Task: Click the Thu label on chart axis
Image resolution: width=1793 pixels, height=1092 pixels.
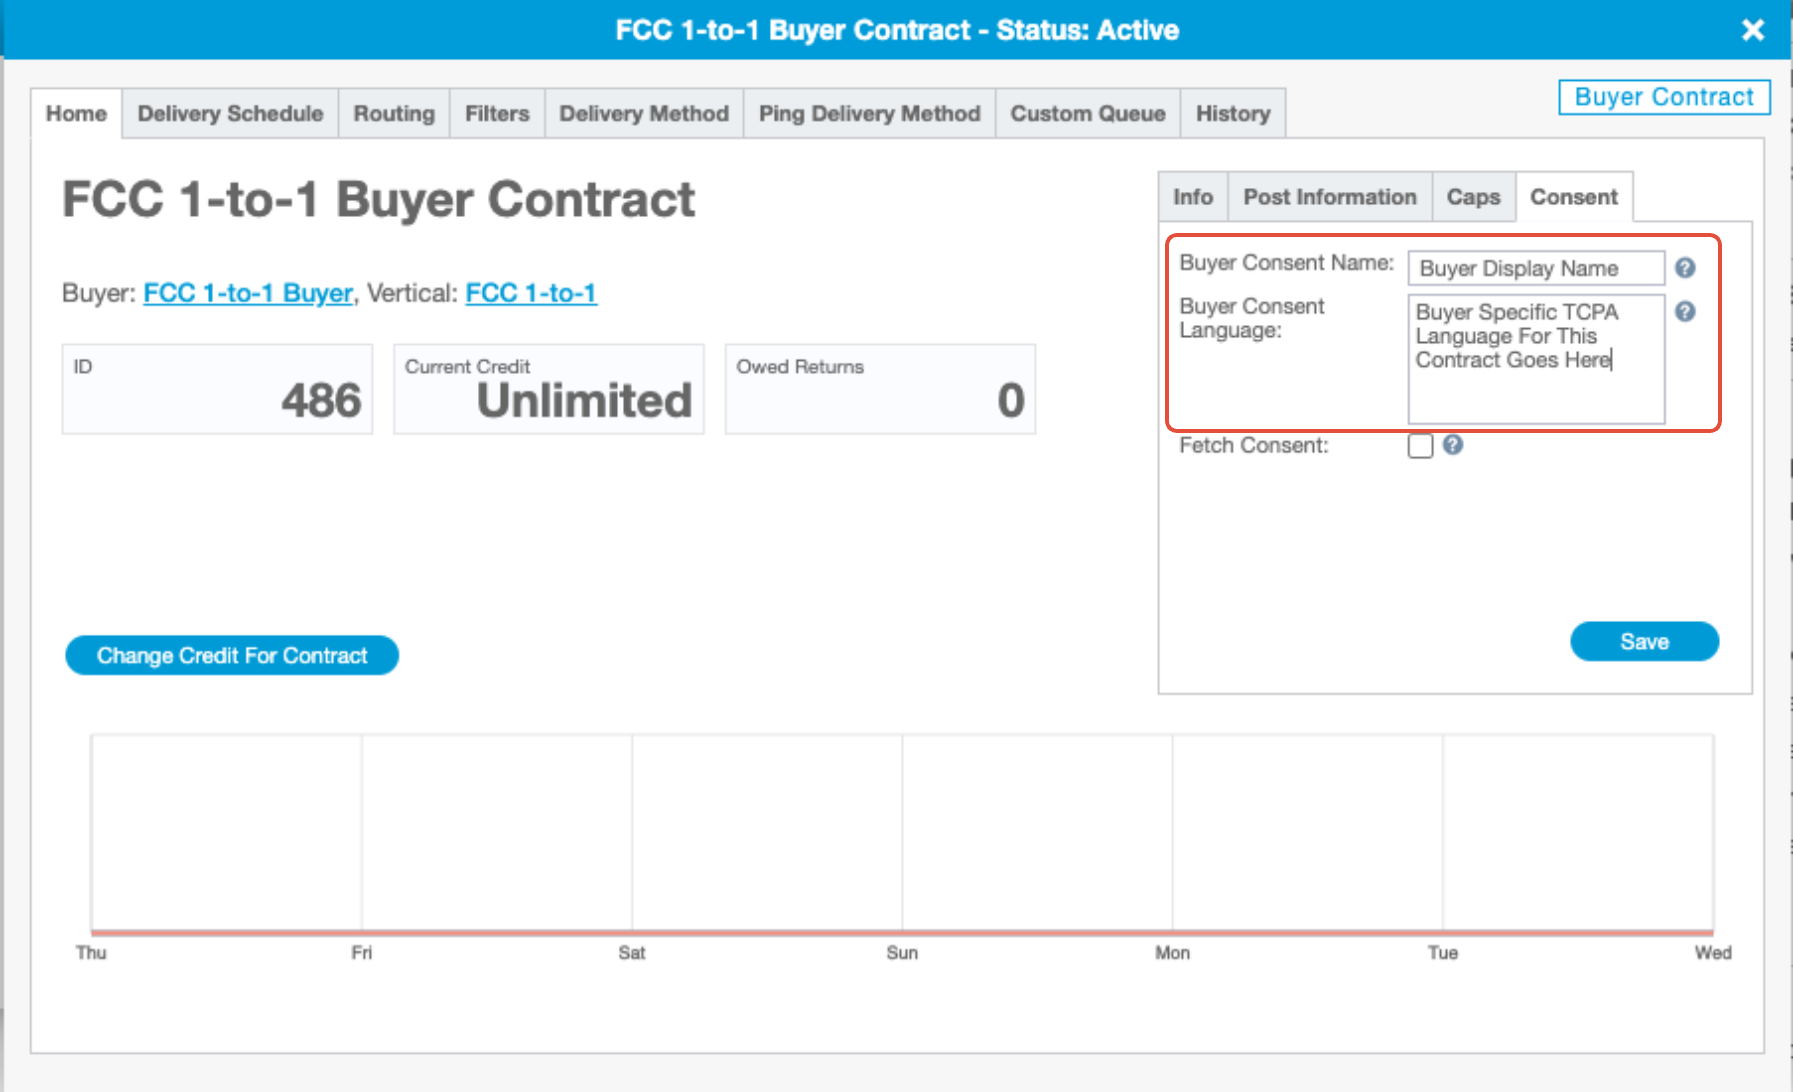Action: (x=91, y=953)
